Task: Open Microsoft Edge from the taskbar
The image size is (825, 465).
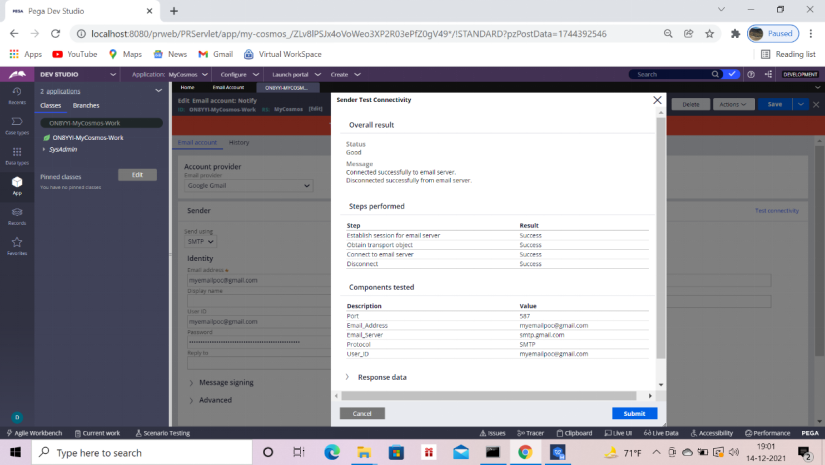Action: [x=331, y=452]
